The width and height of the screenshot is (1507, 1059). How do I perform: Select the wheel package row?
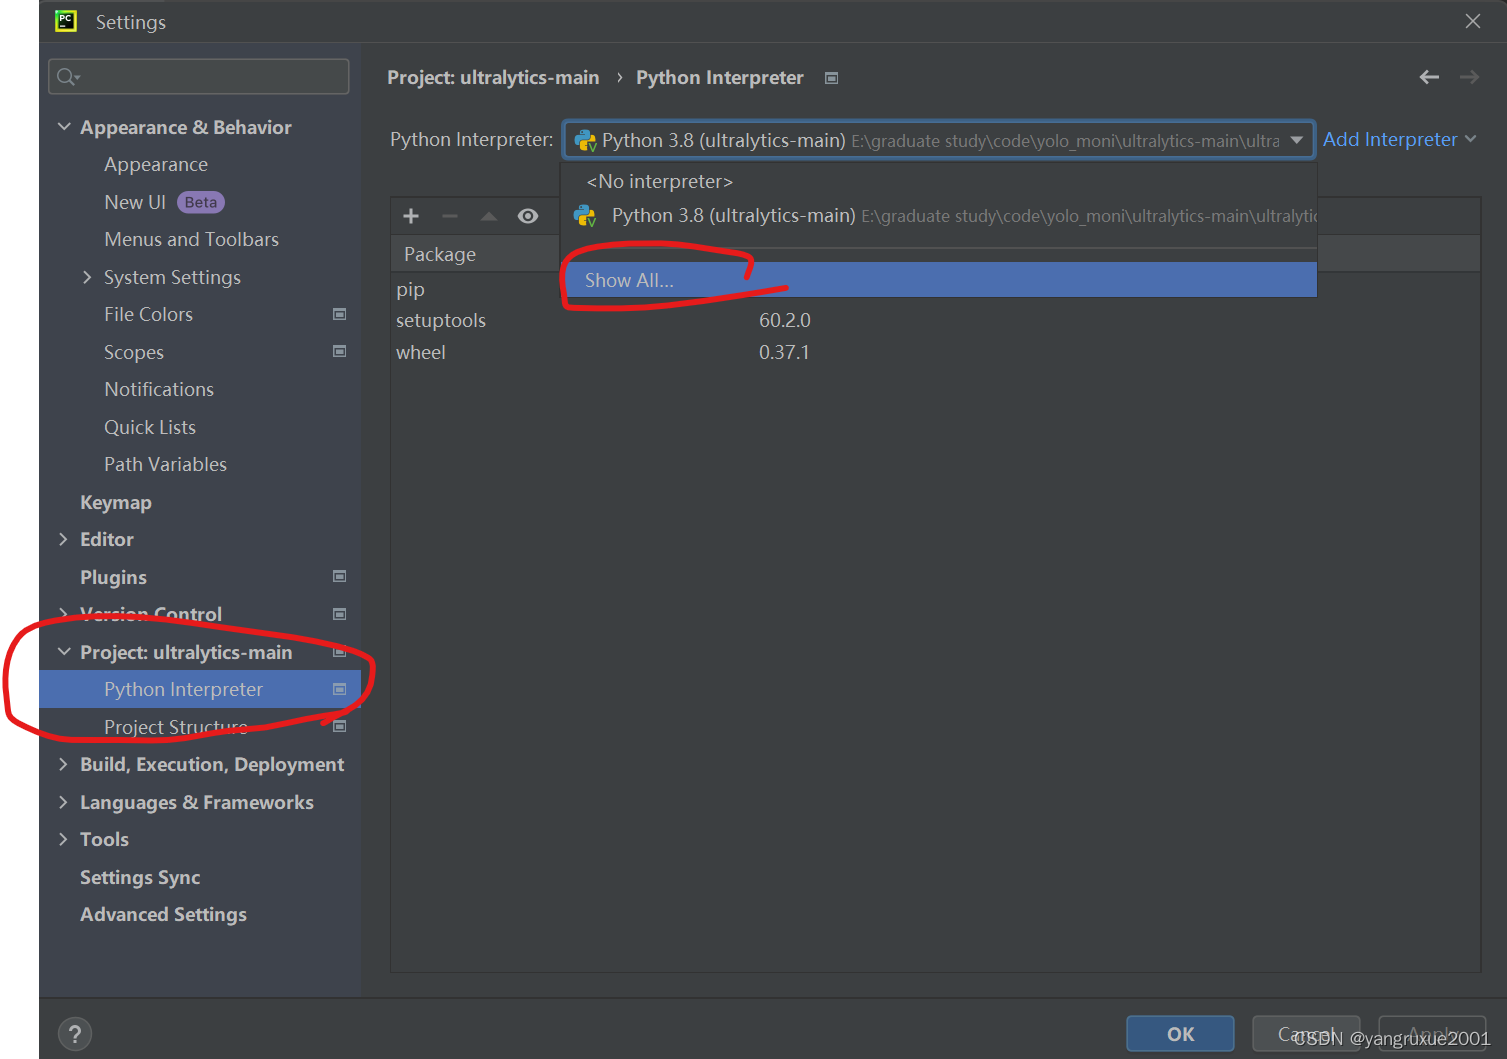(421, 352)
